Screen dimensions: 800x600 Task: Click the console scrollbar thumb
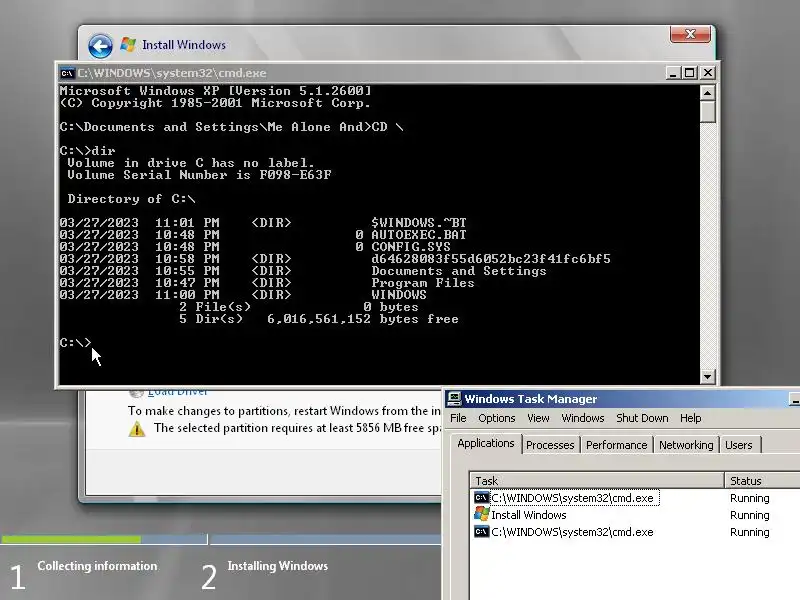click(707, 112)
